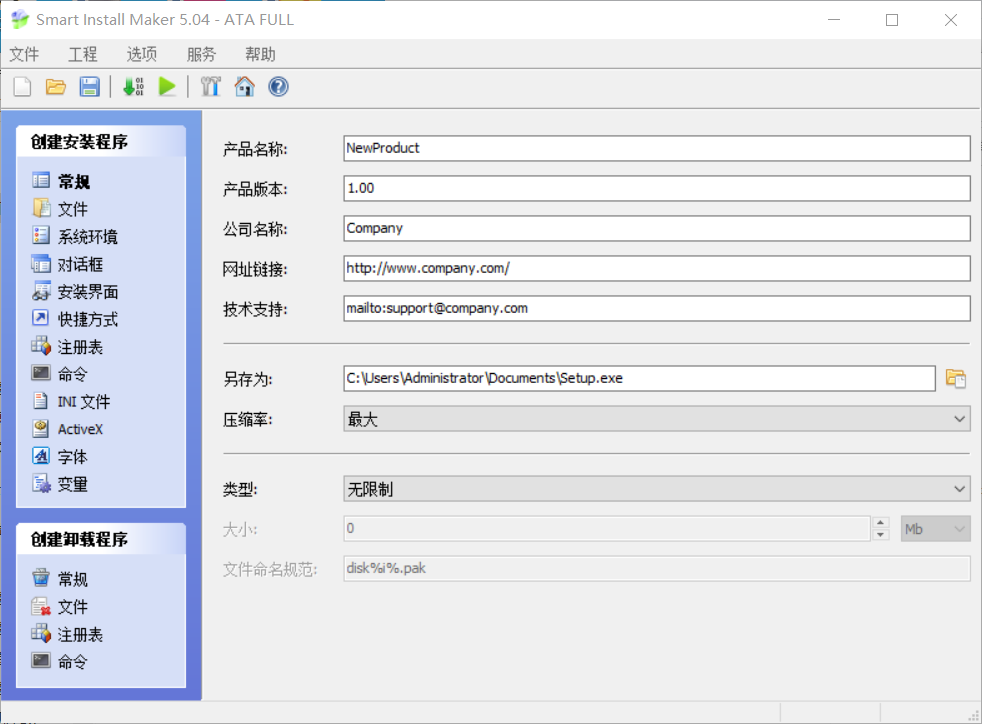Click the 网址链接 URL field

(x=657, y=269)
